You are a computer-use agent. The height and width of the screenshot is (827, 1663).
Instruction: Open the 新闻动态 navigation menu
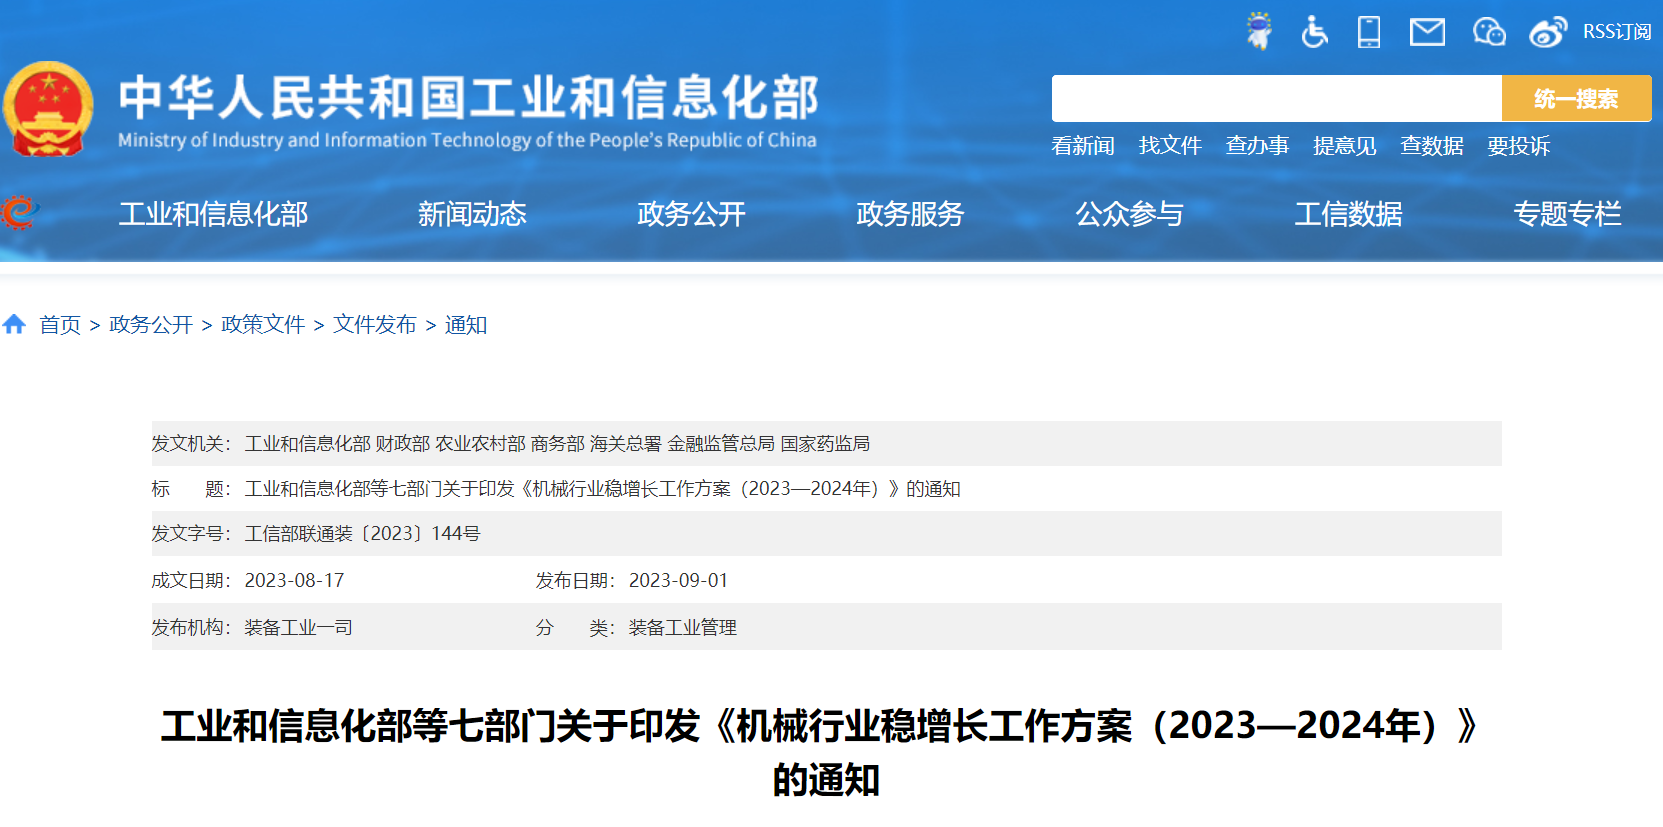[472, 214]
